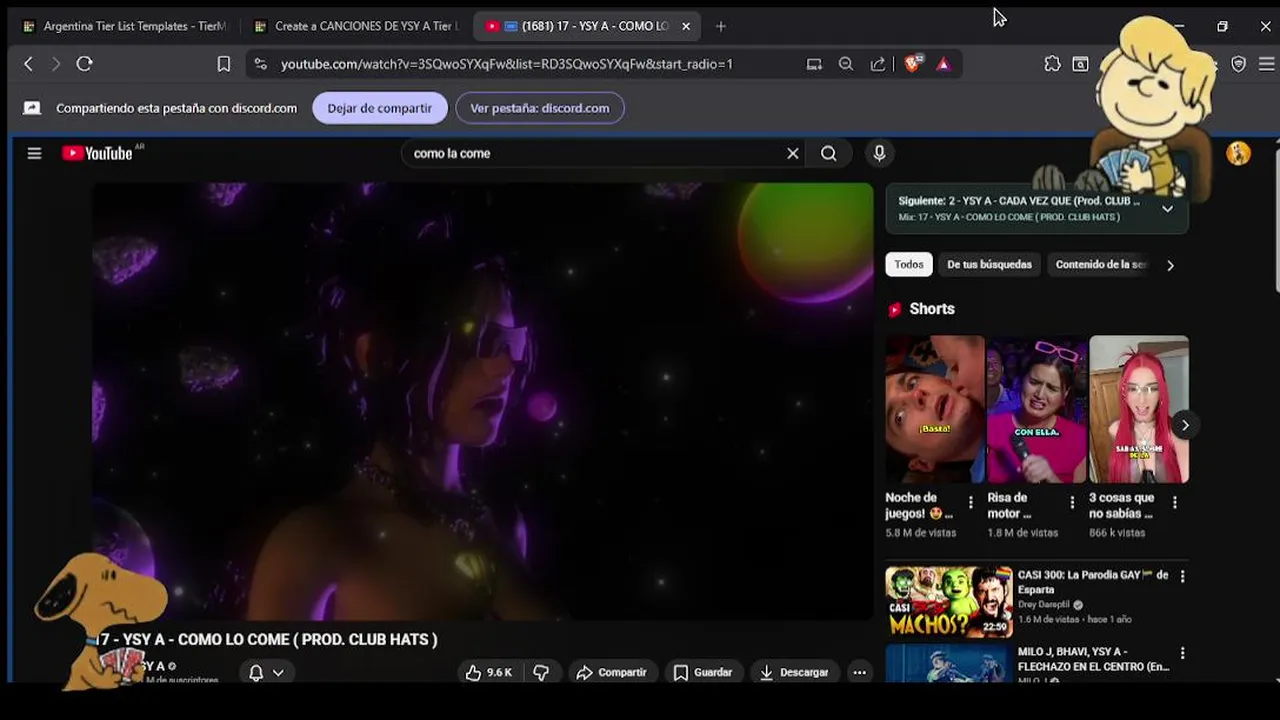This screenshot has width=1280, height=720.
Task: Click the video player area
Action: point(483,400)
